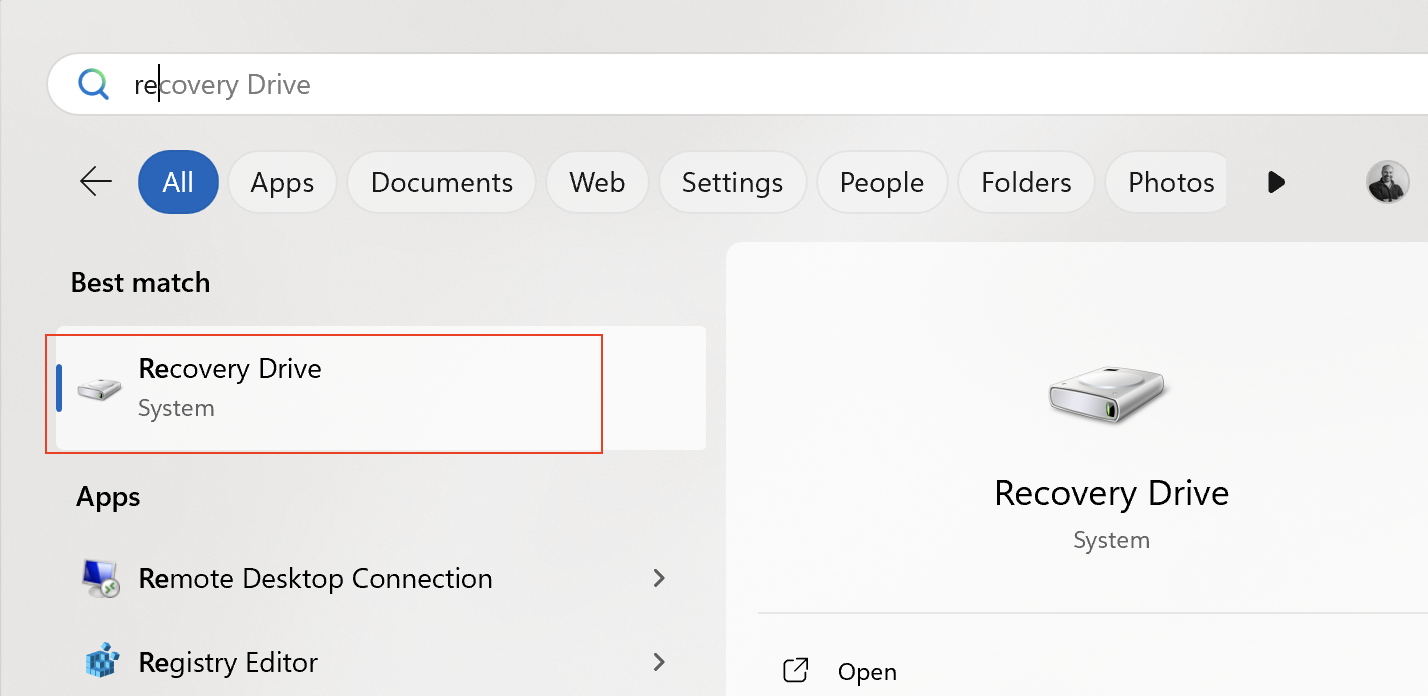Click the magnifier icon in the search box

pyautogui.click(x=94, y=85)
